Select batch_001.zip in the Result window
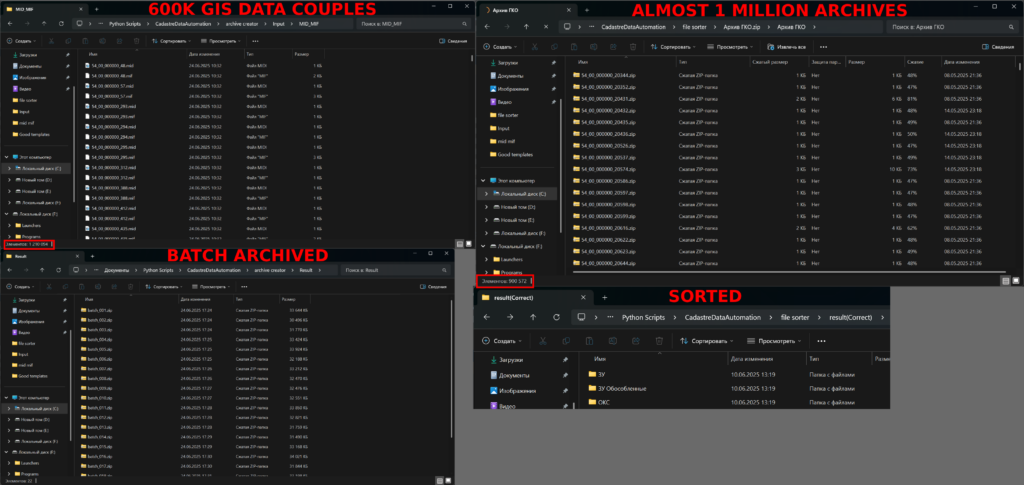Image resolution: width=1024 pixels, height=485 pixels. [97, 311]
